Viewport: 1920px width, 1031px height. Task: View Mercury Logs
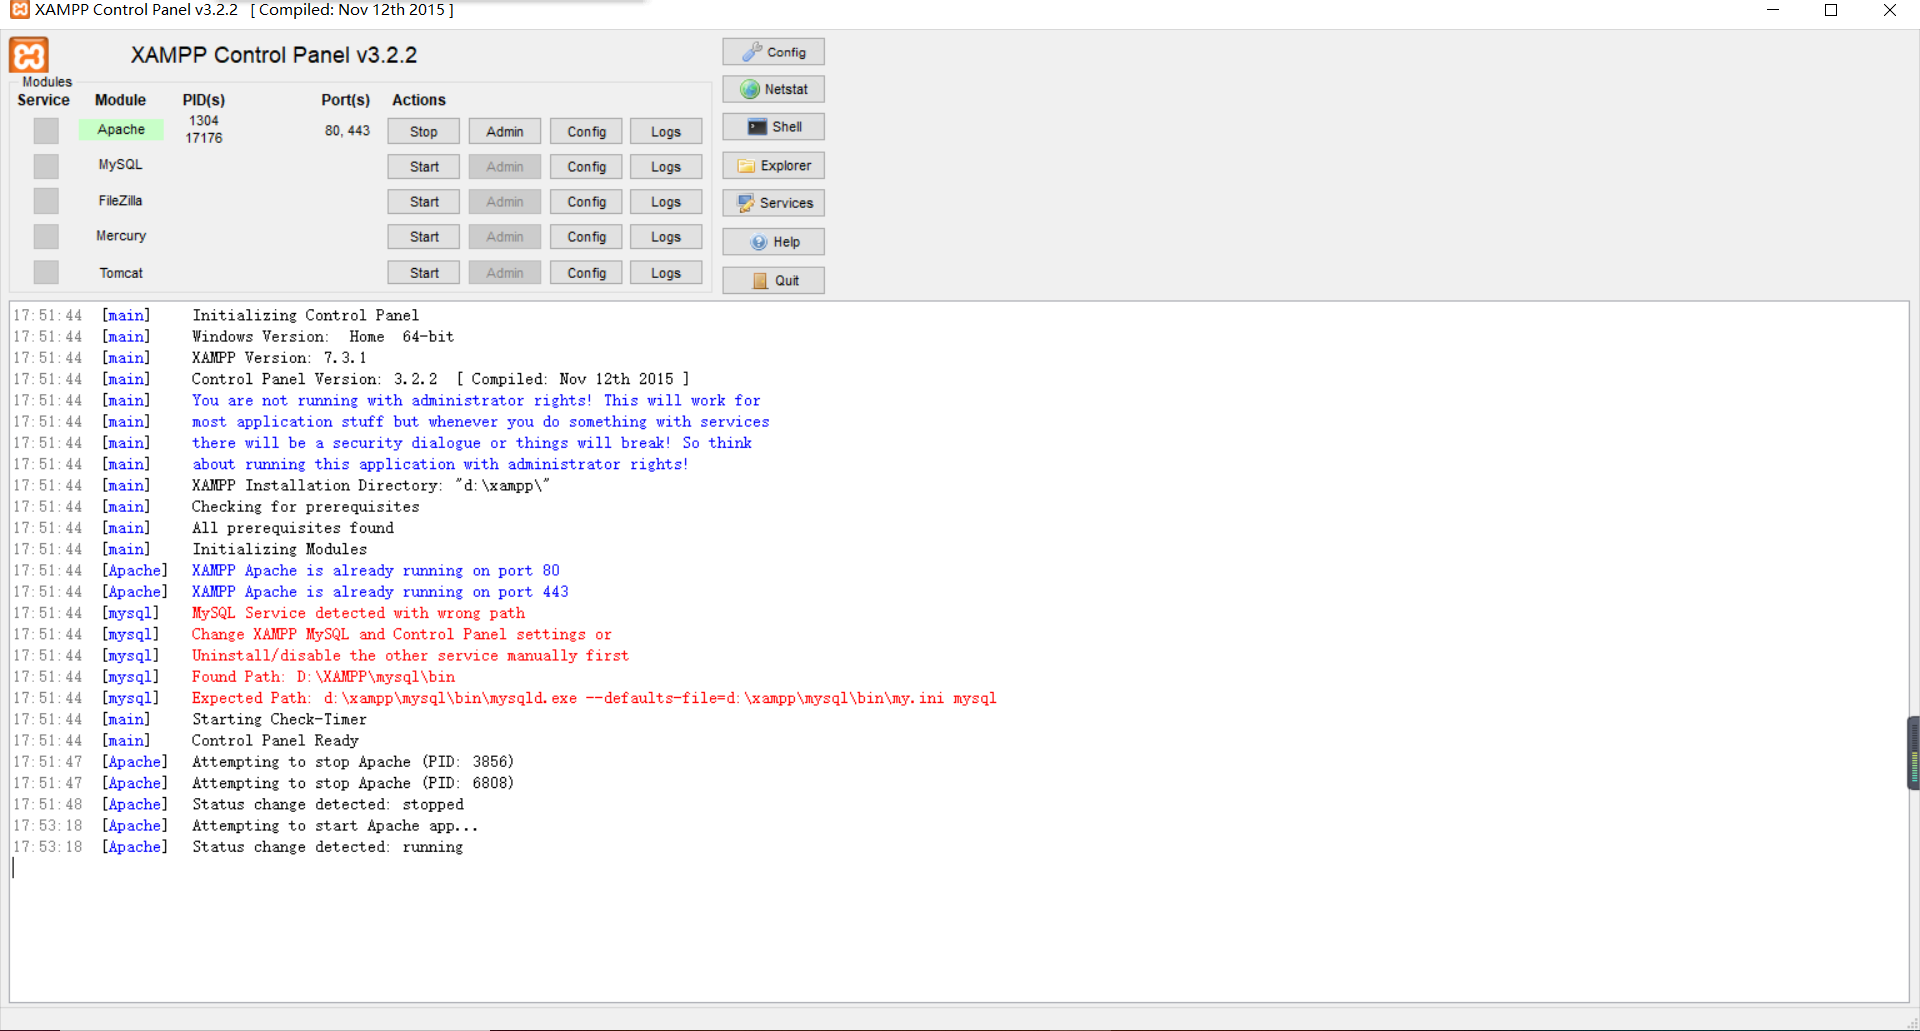(666, 237)
